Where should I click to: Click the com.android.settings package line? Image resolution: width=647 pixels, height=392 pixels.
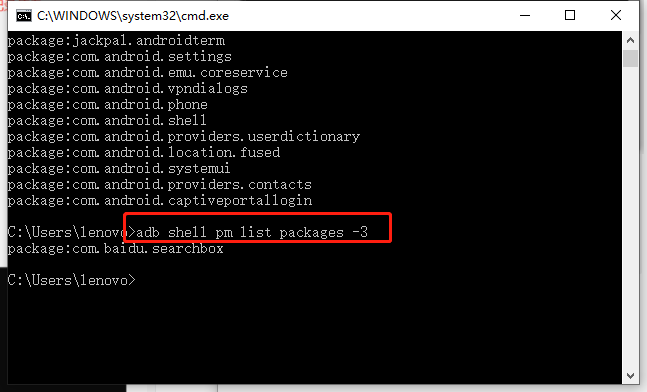[x=120, y=57]
